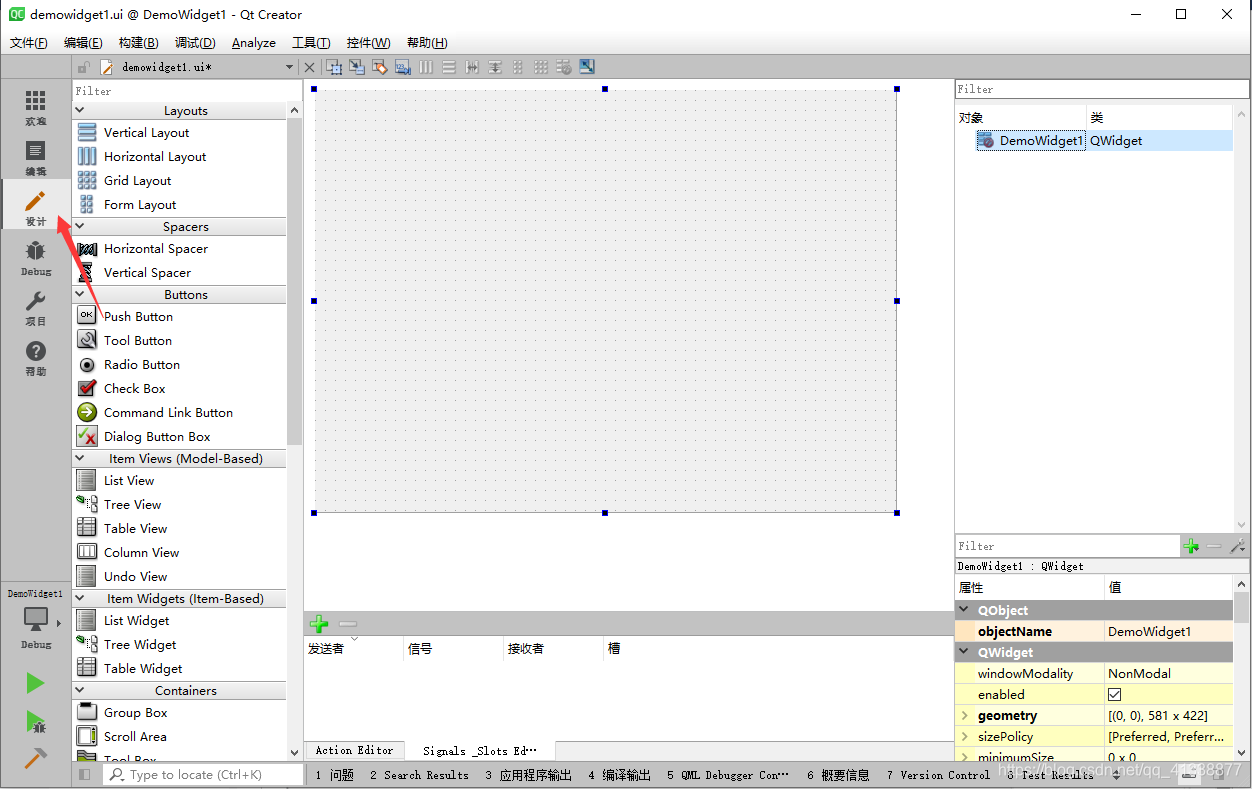Apply Lay Out in a Grid
Screen dimensions: 1252x789
click(541, 67)
